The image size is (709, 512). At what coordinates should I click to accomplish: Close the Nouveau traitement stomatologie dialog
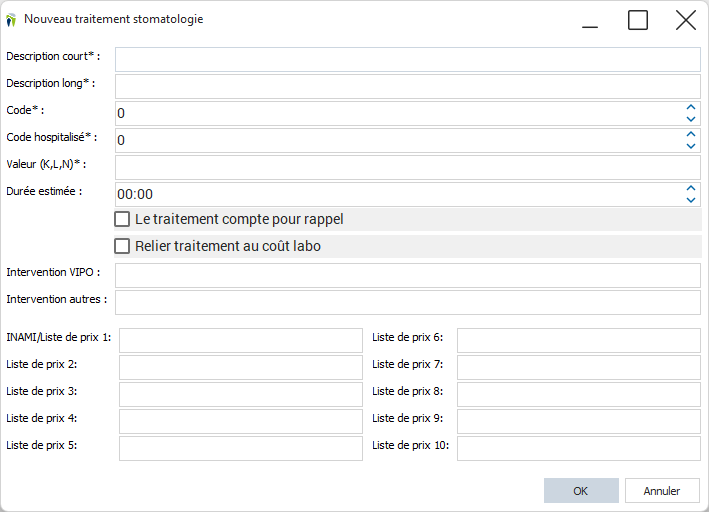pyautogui.click(x=686, y=21)
